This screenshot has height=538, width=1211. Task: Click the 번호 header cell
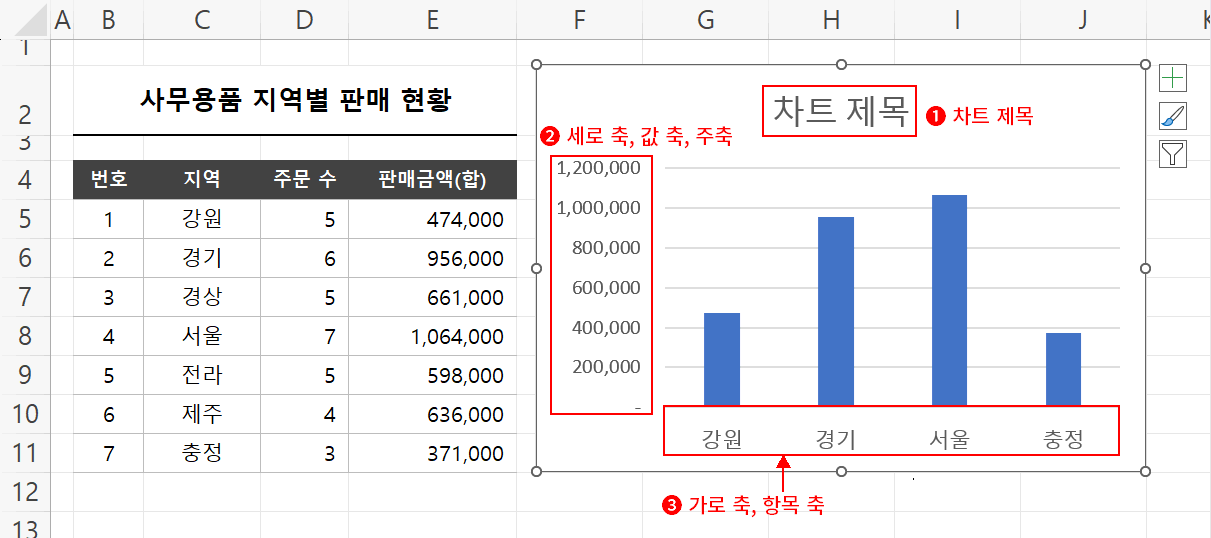pos(109,179)
